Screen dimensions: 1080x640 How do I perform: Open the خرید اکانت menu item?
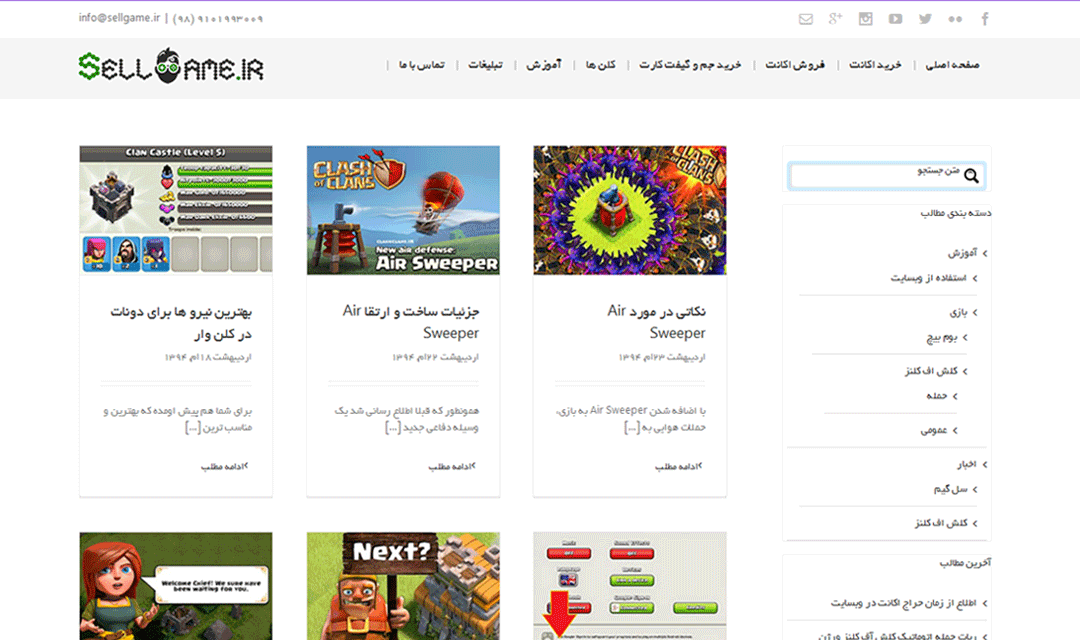(875, 65)
